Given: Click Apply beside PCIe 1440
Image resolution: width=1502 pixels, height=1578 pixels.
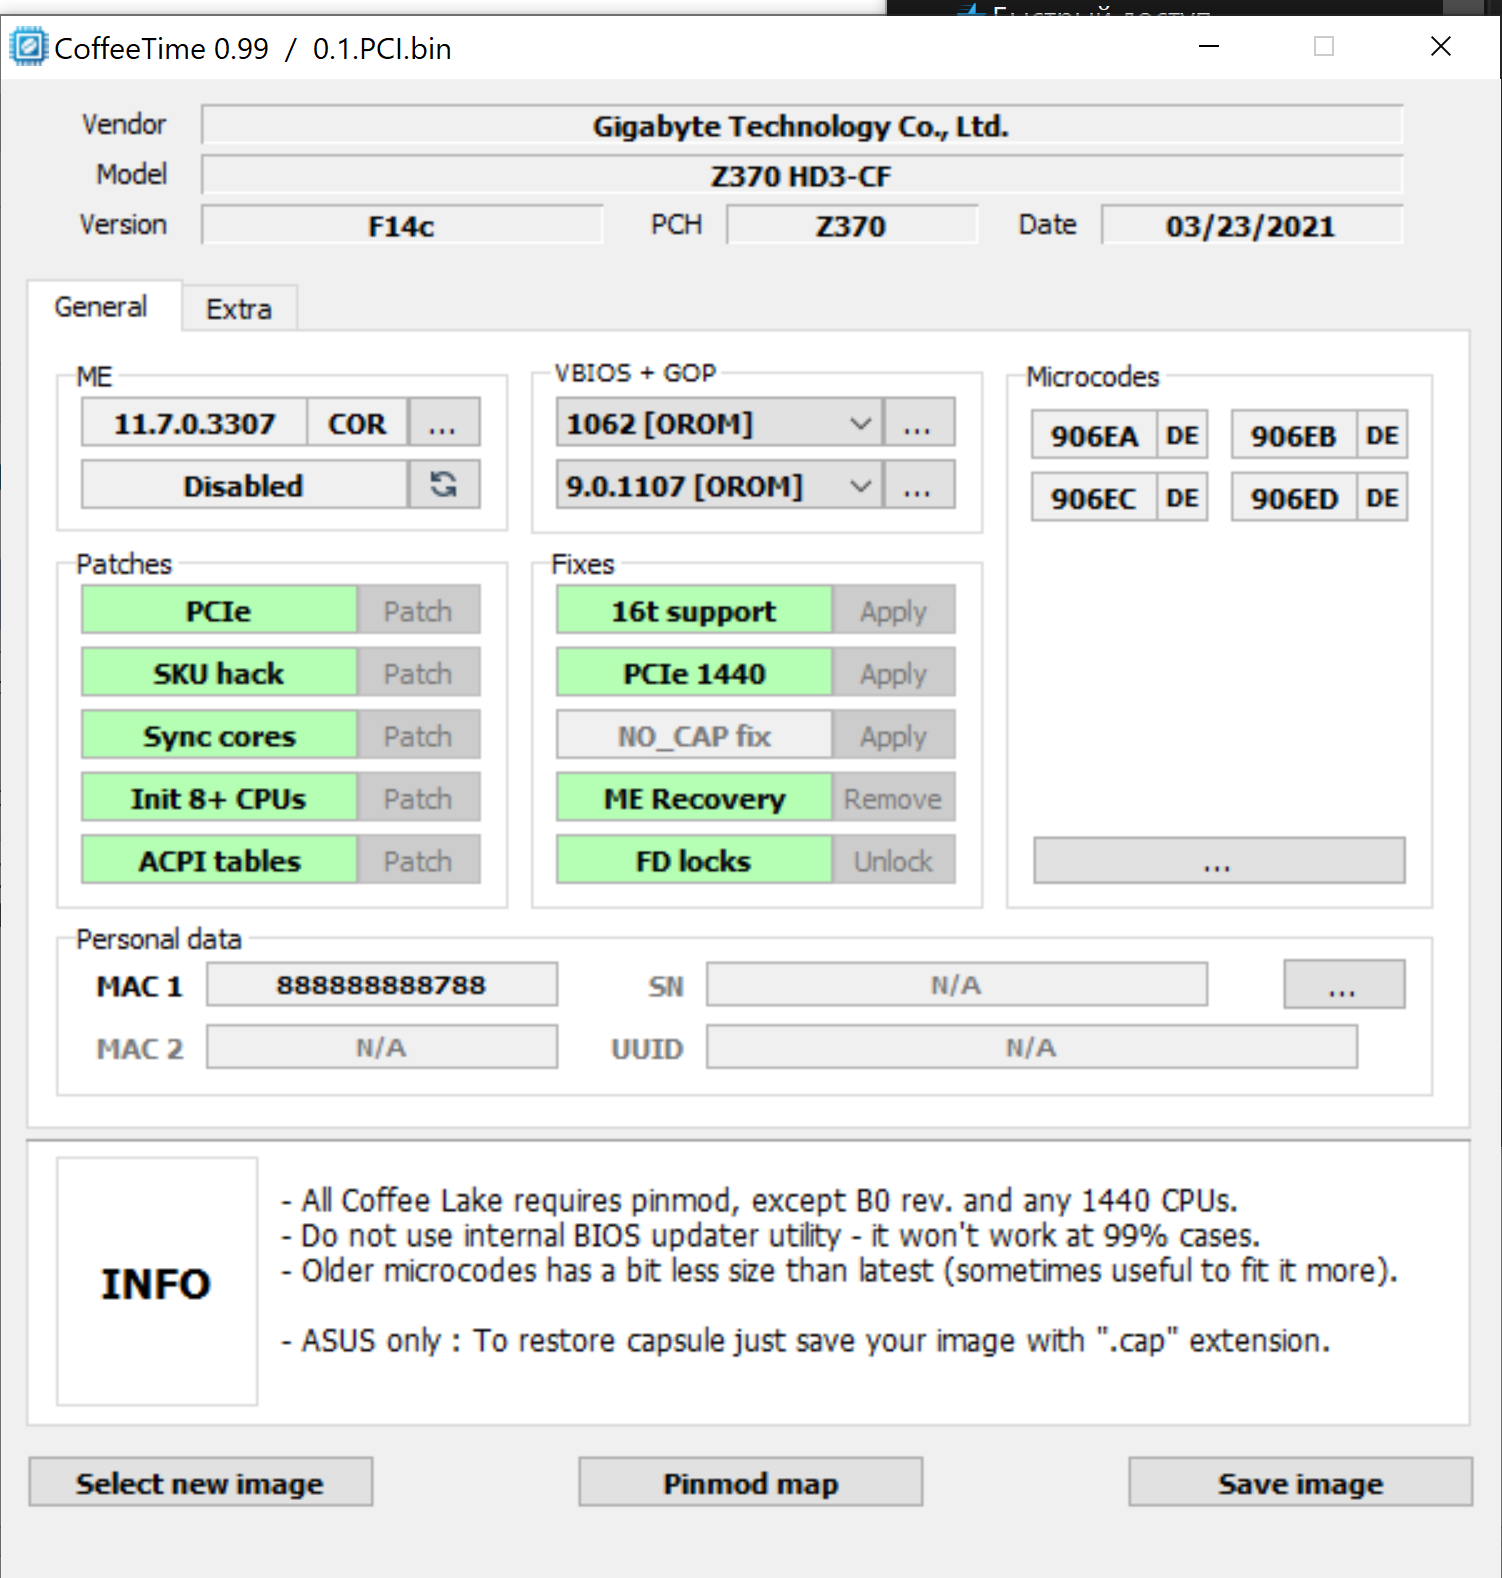Looking at the screenshot, I should point(894,673).
